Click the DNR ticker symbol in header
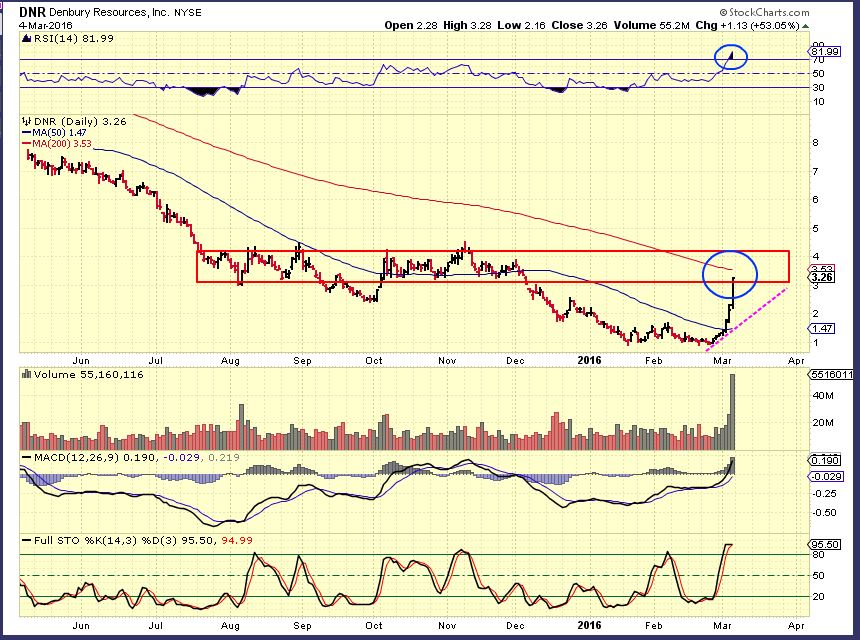This screenshot has width=860, height=640. 32,12
